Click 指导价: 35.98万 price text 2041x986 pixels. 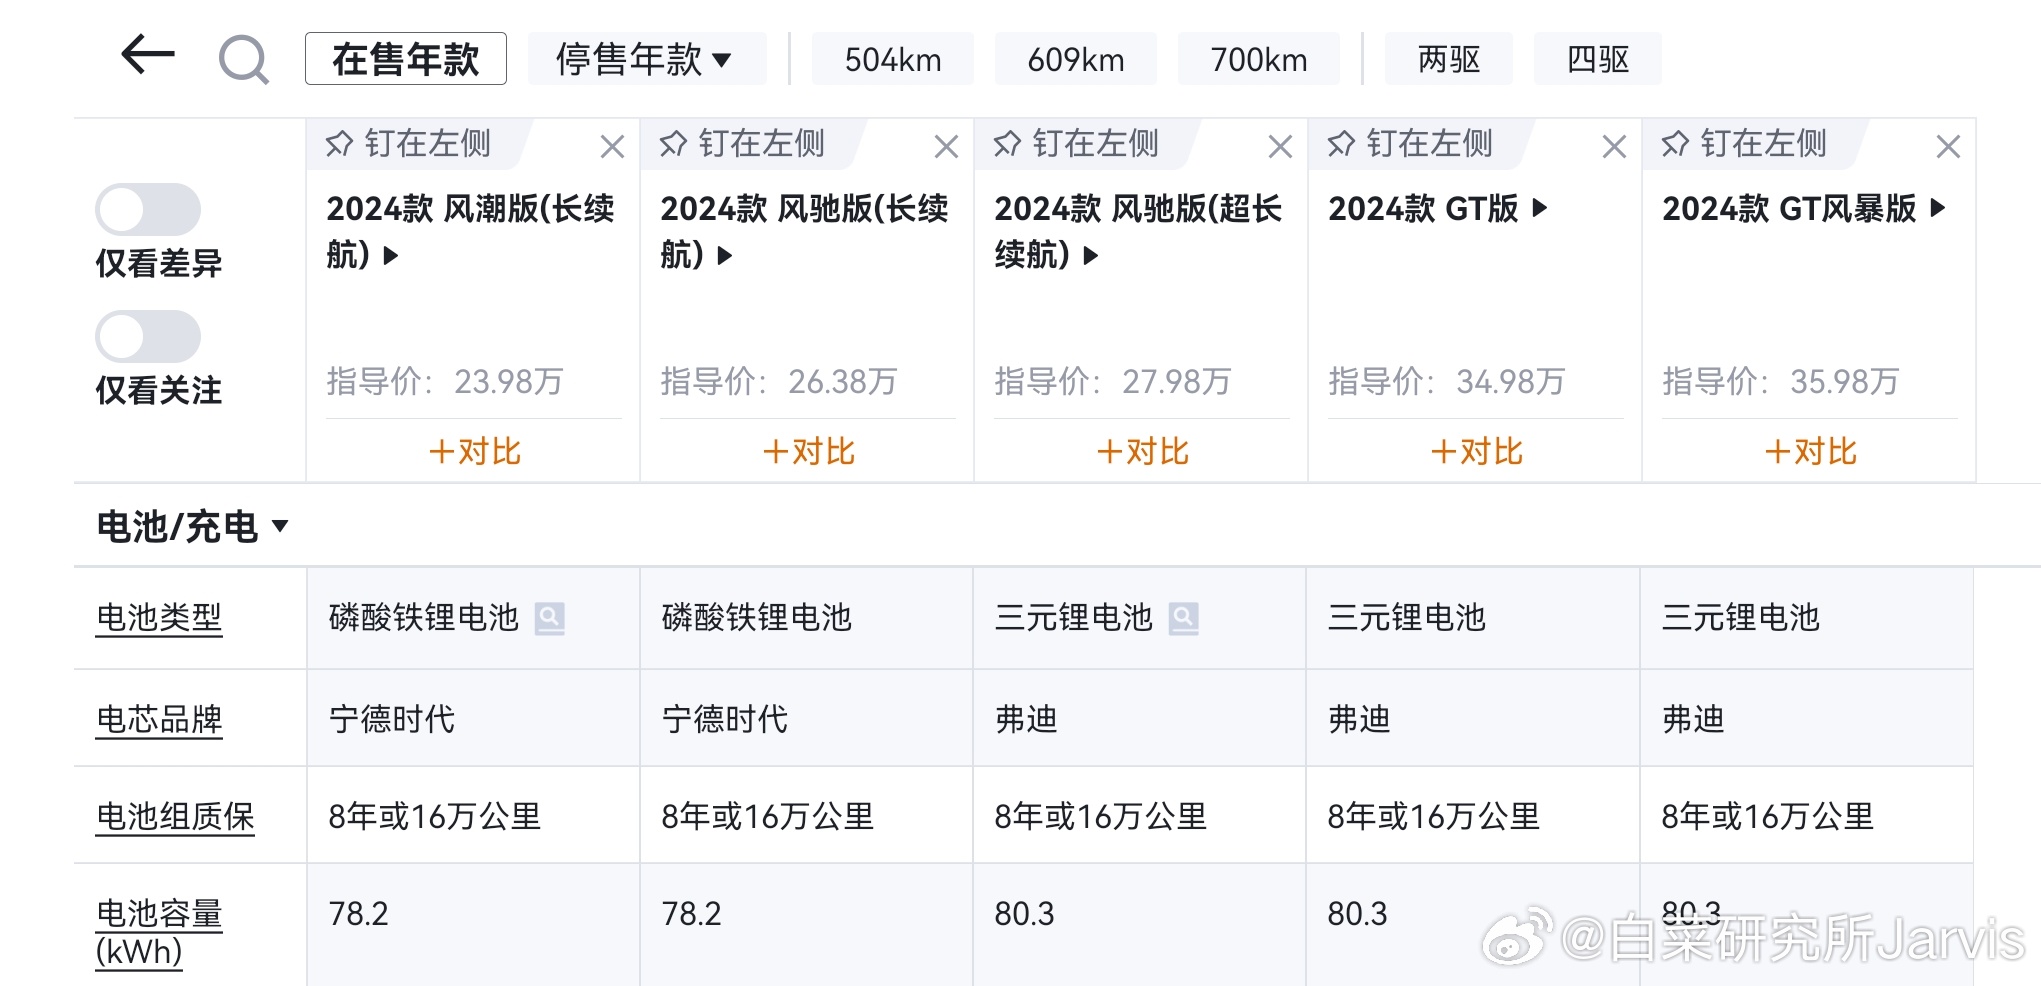tap(1781, 381)
